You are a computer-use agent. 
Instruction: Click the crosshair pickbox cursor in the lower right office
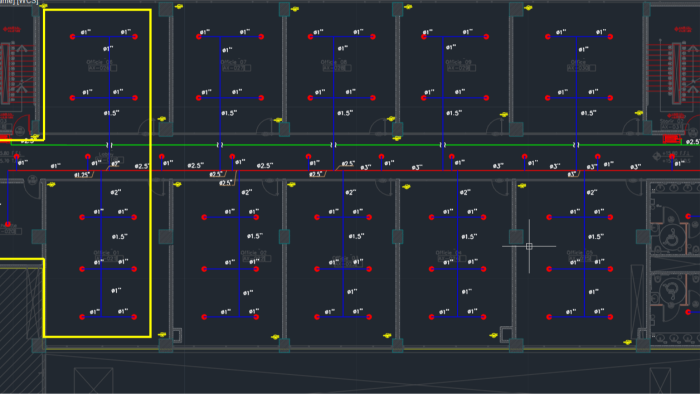529,246
